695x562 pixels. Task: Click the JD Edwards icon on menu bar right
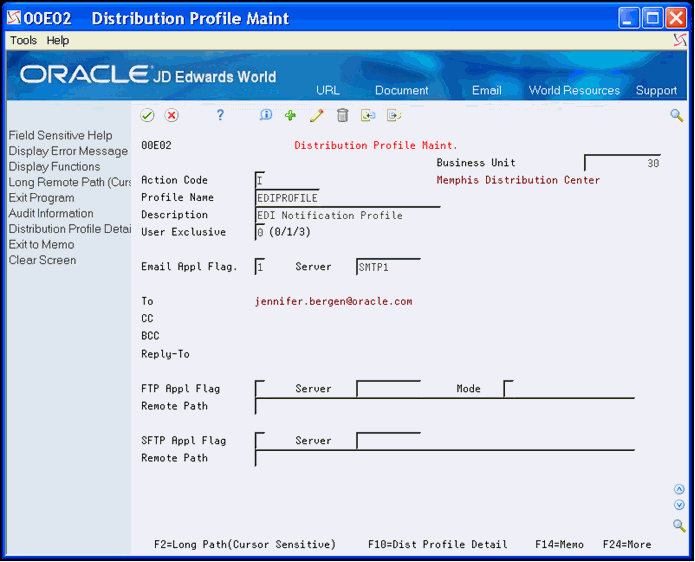680,40
